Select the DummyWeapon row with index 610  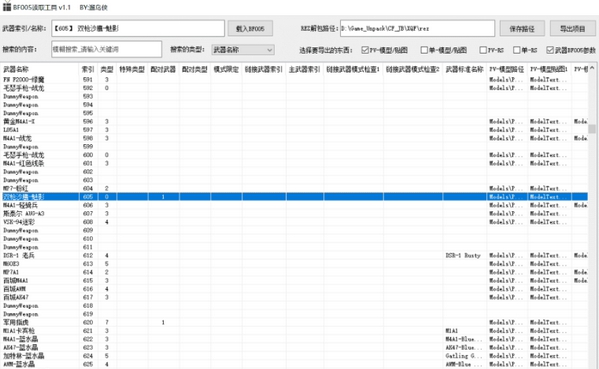[x=294, y=239]
